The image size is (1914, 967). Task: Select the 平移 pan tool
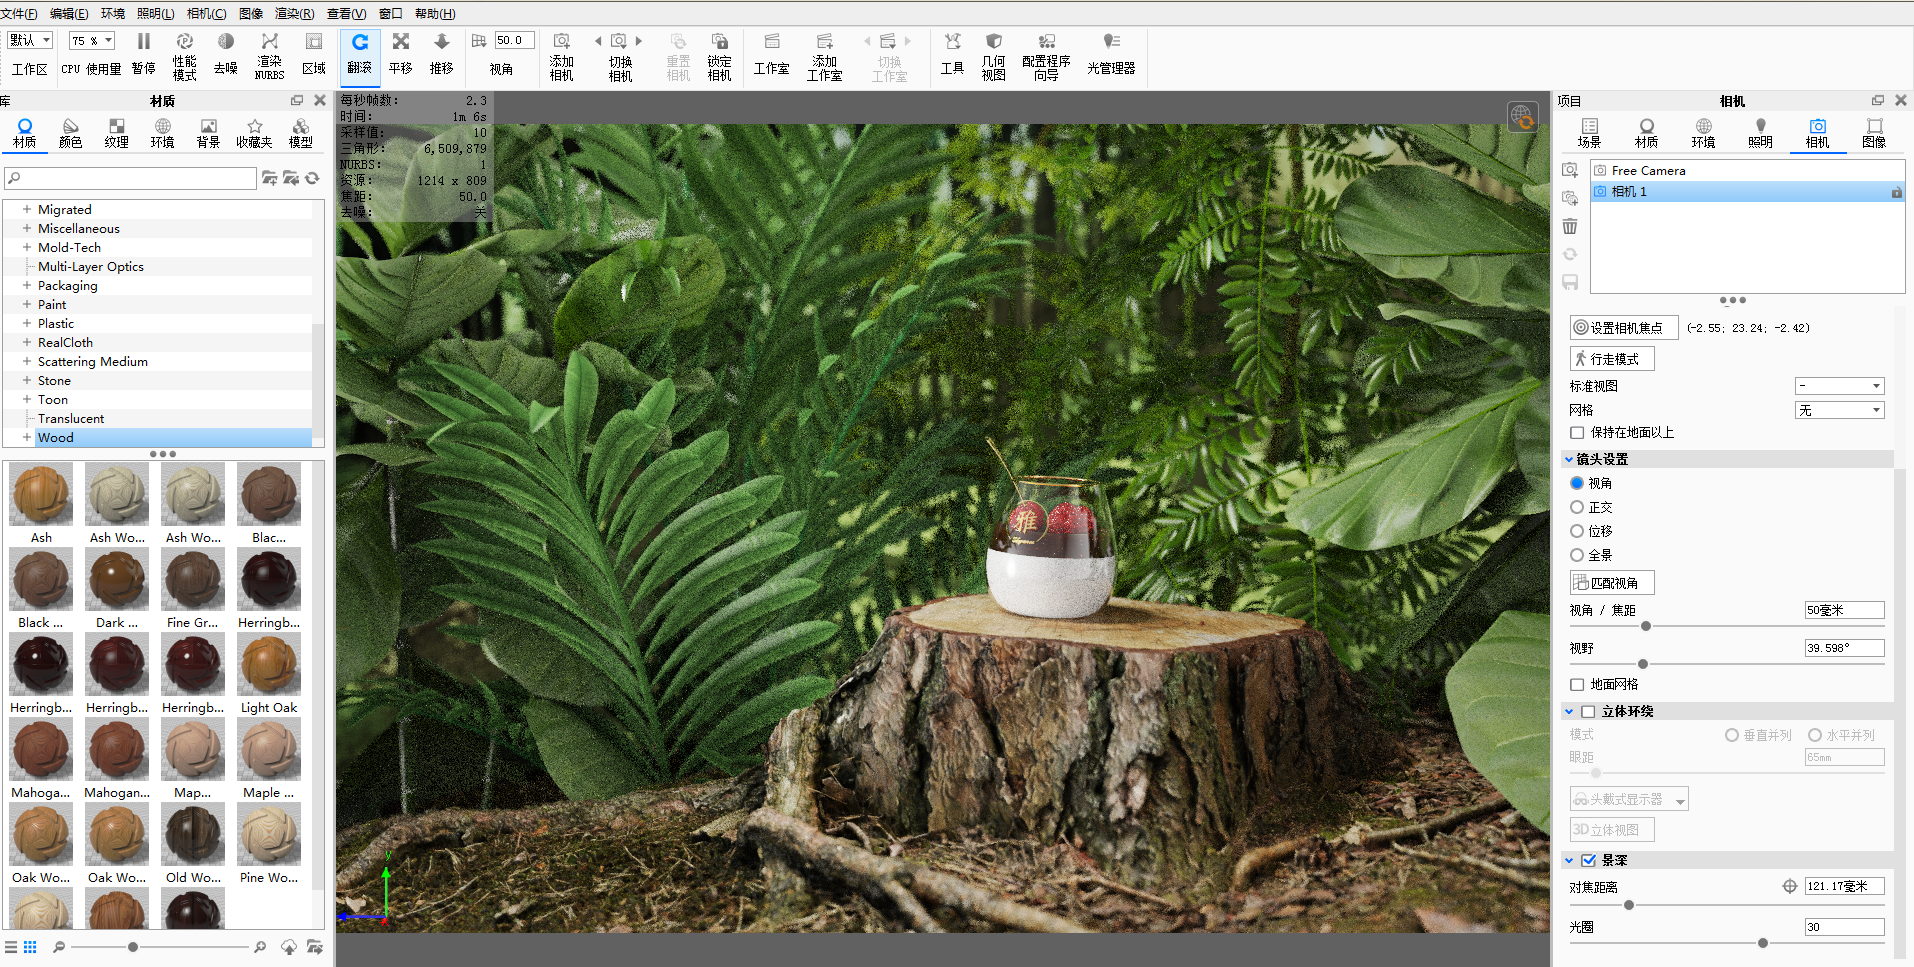pyautogui.click(x=401, y=54)
